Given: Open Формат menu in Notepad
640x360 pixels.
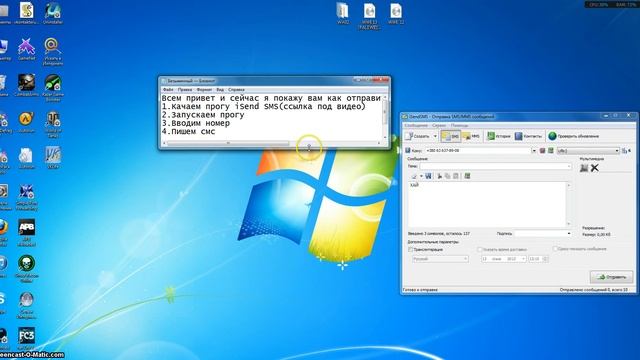Looking at the screenshot, I should 204,89.
